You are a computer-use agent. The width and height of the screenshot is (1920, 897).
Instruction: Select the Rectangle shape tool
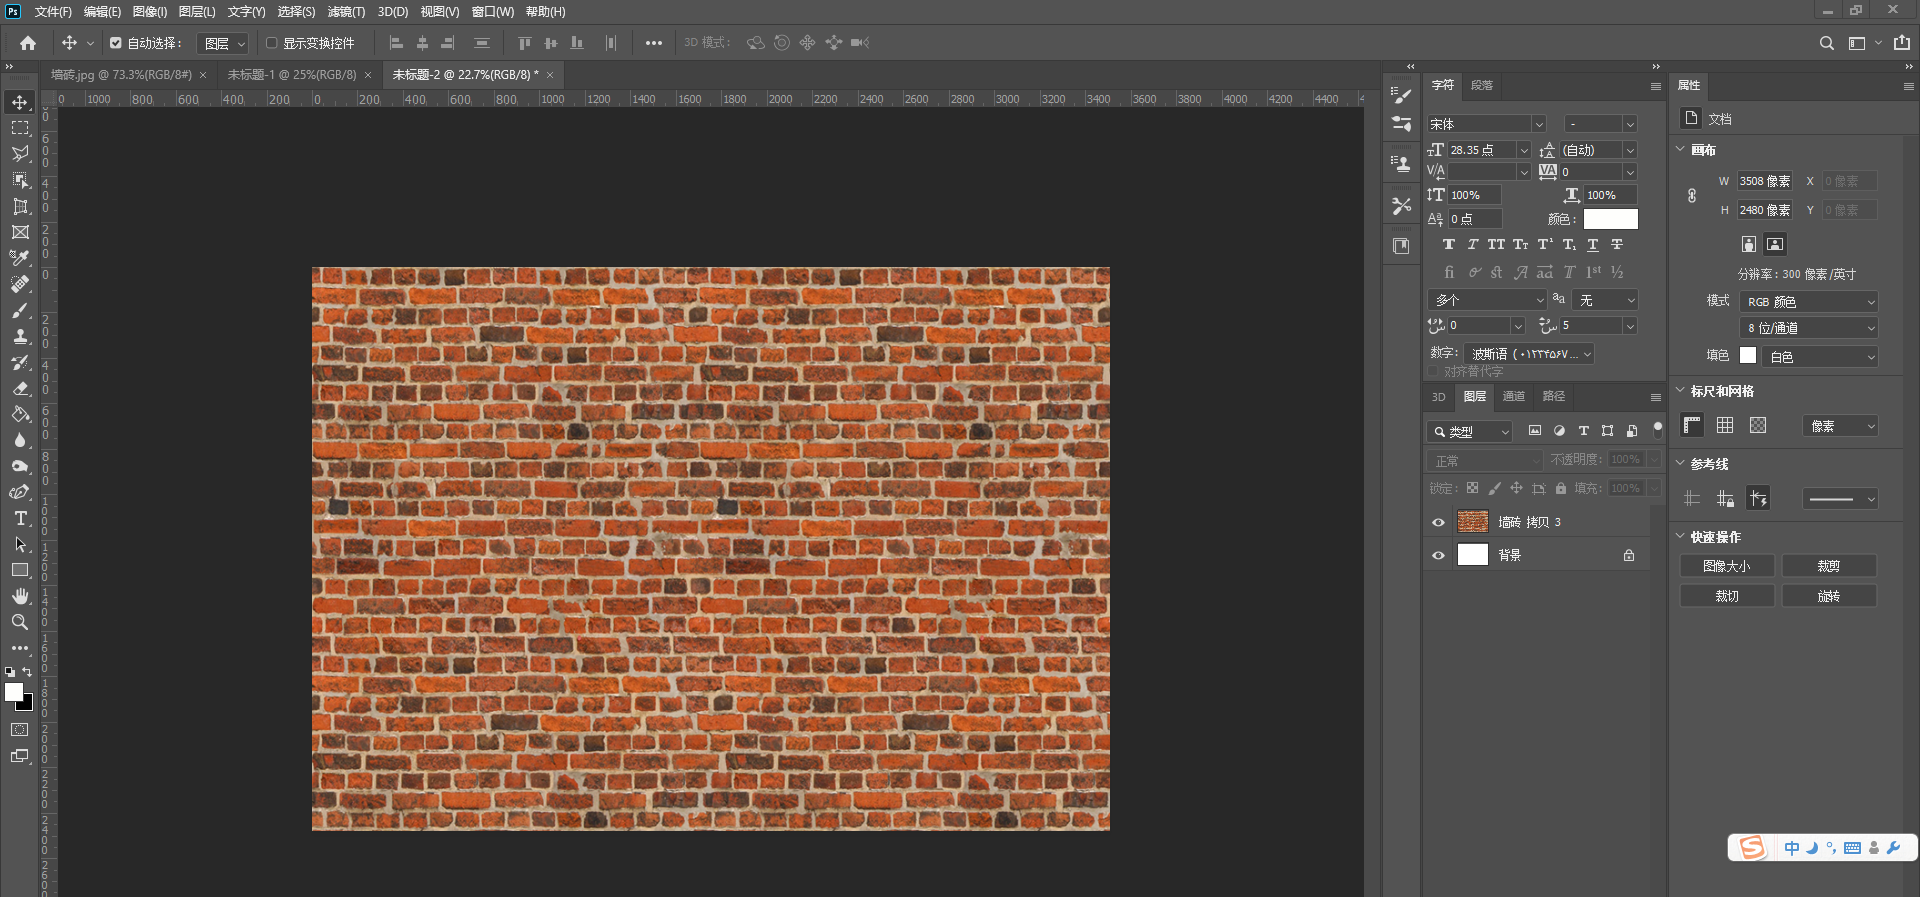pos(20,570)
